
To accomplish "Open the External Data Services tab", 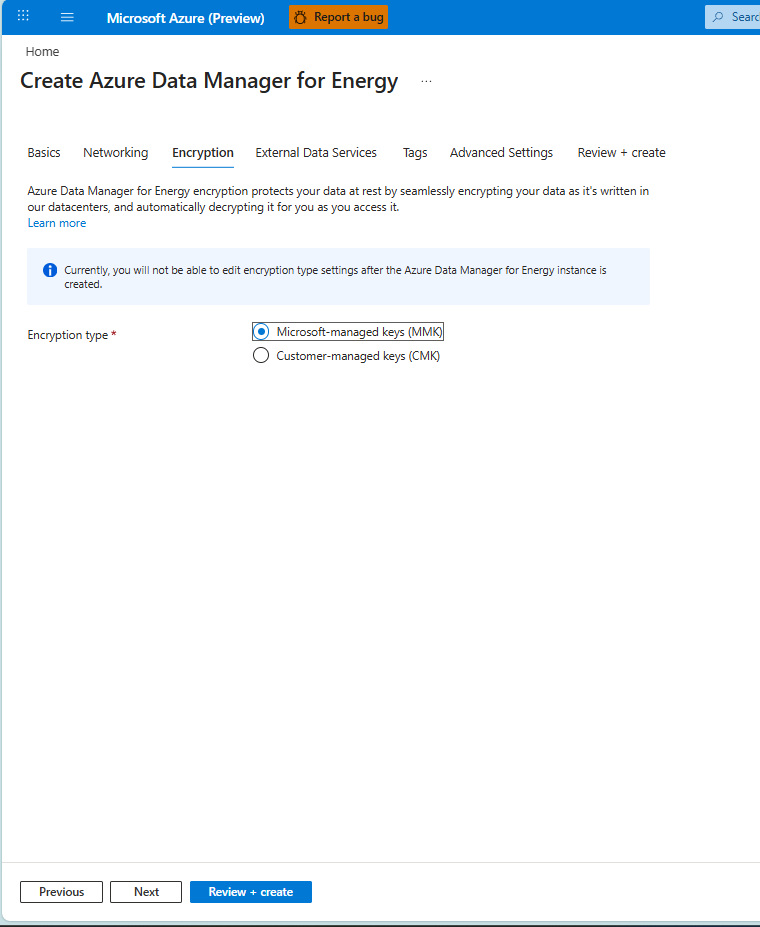I will (x=316, y=153).
